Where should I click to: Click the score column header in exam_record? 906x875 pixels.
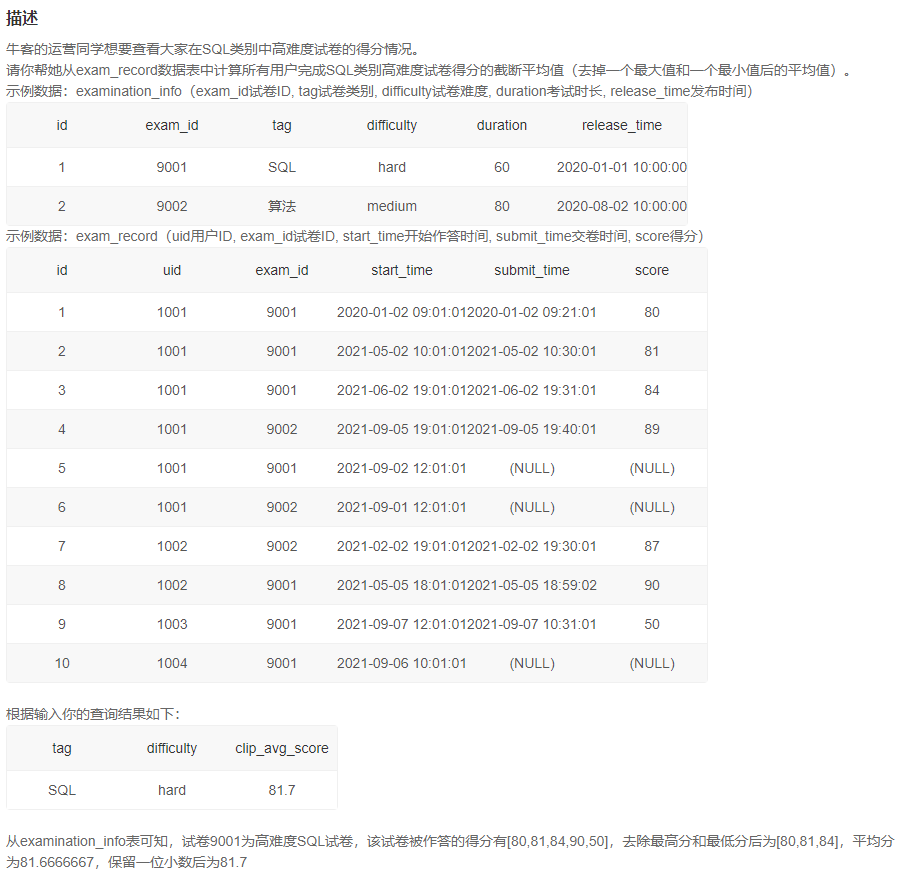coord(651,270)
